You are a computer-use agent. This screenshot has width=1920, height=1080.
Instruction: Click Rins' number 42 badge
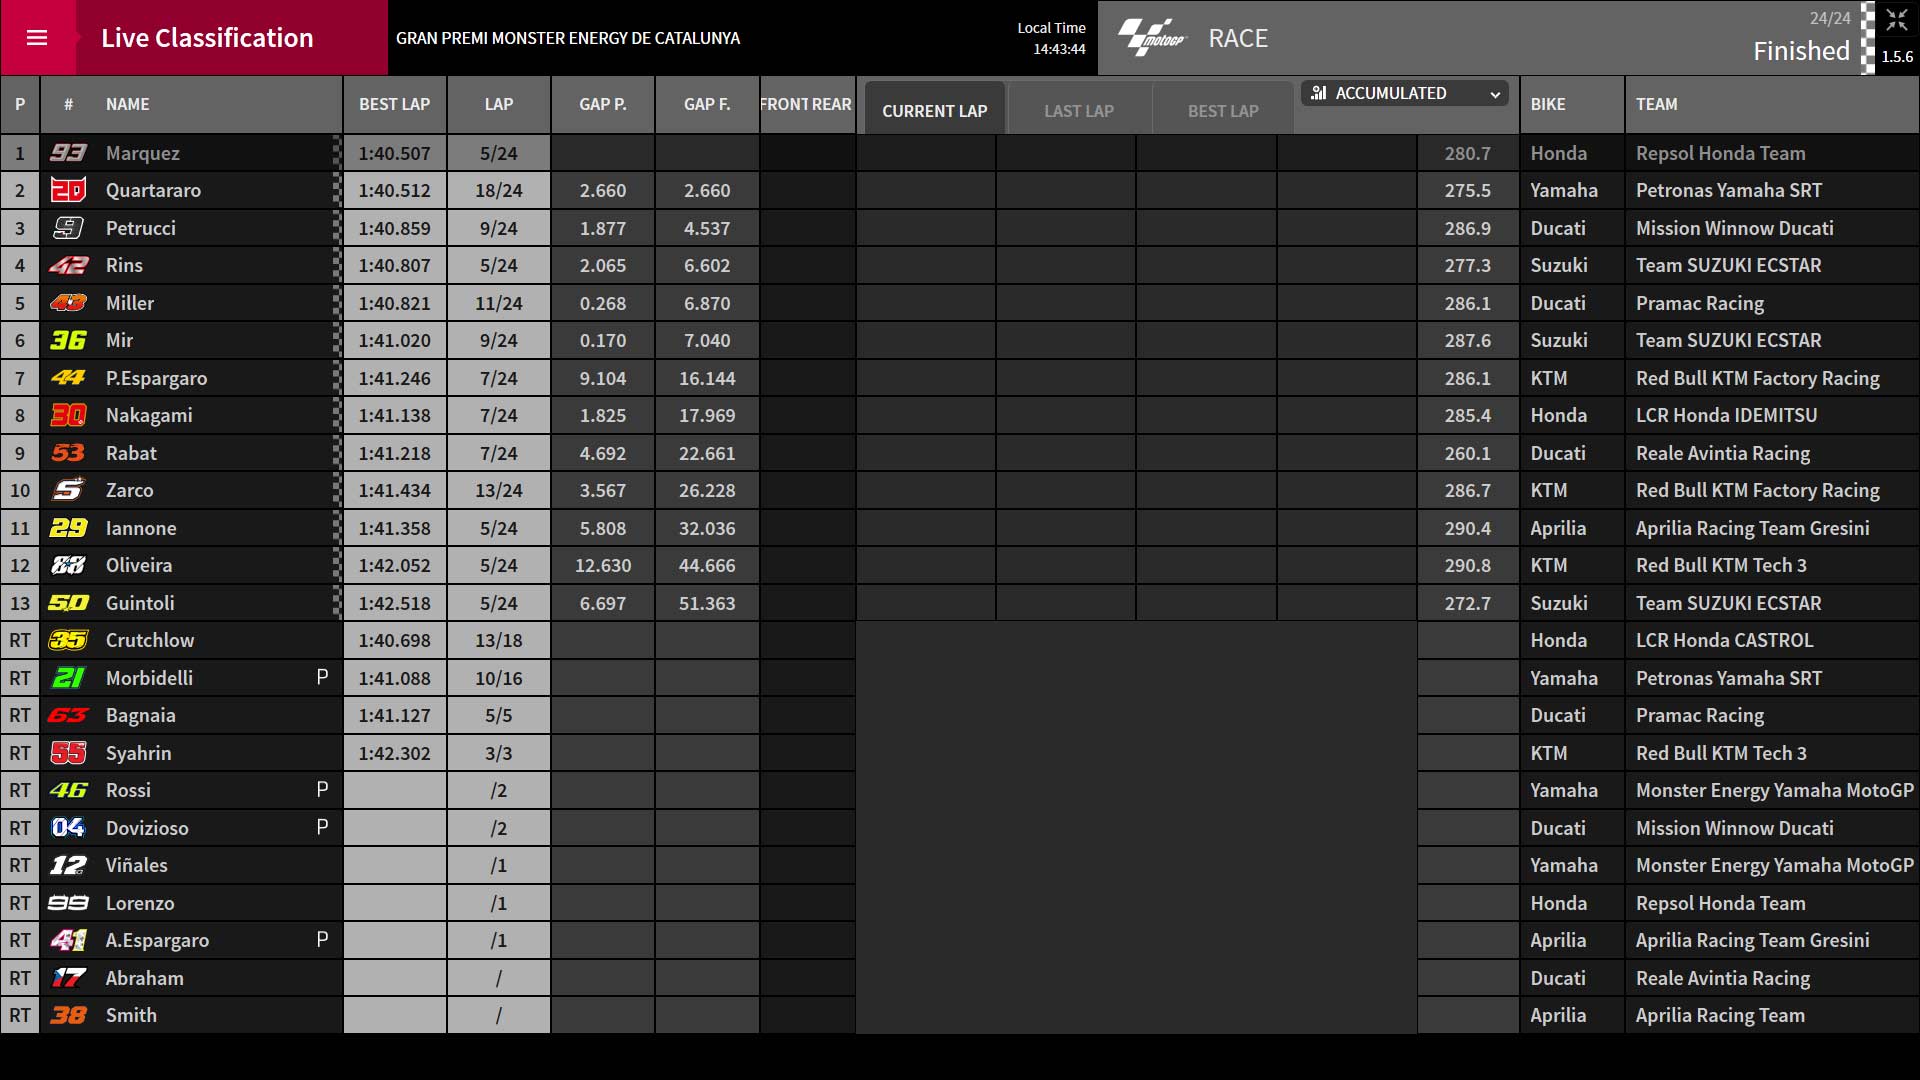click(x=68, y=265)
